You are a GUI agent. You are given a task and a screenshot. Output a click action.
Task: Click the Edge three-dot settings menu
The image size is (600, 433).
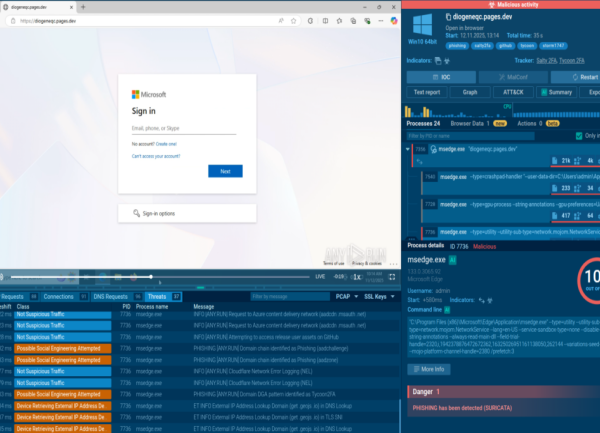click(x=381, y=21)
